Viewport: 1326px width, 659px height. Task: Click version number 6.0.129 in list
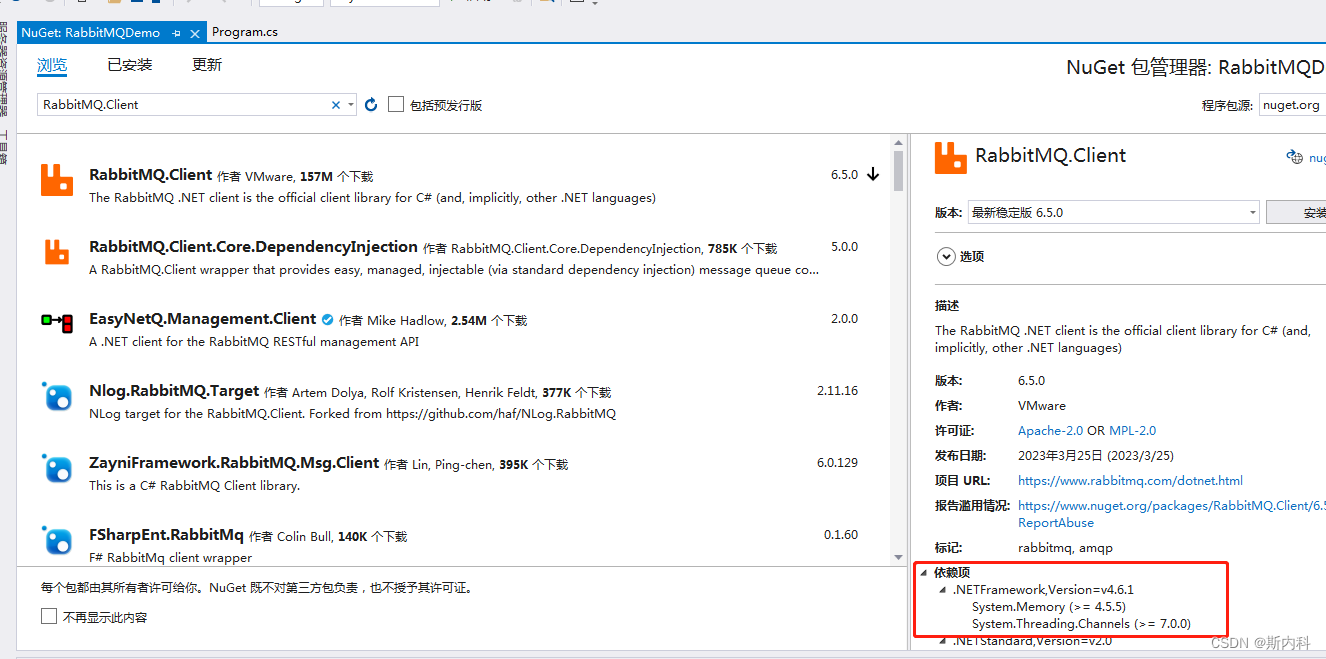click(837, 463)
